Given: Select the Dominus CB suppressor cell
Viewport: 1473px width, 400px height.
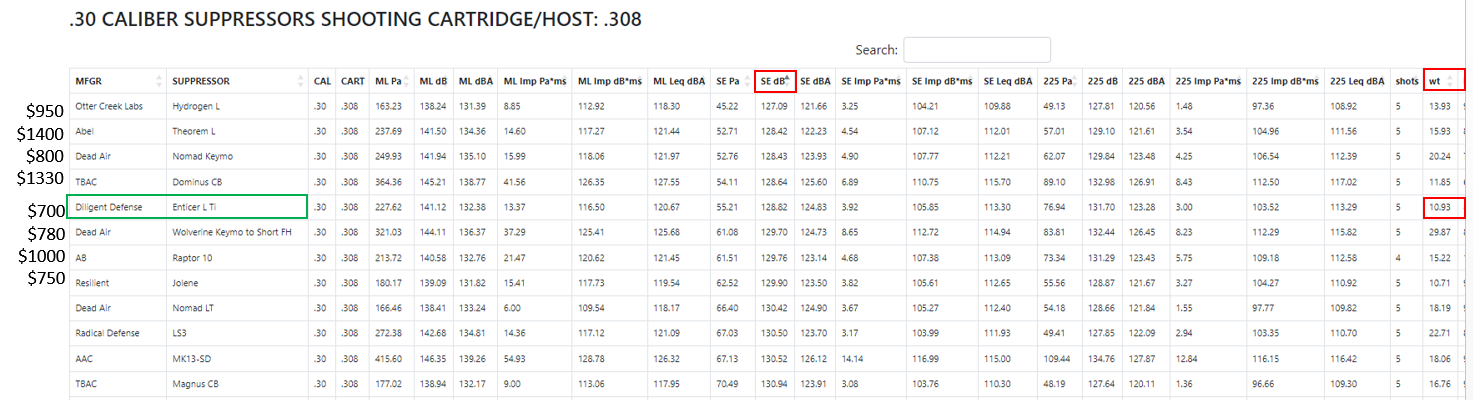Looking at the screenshot, I should point(237,182).
